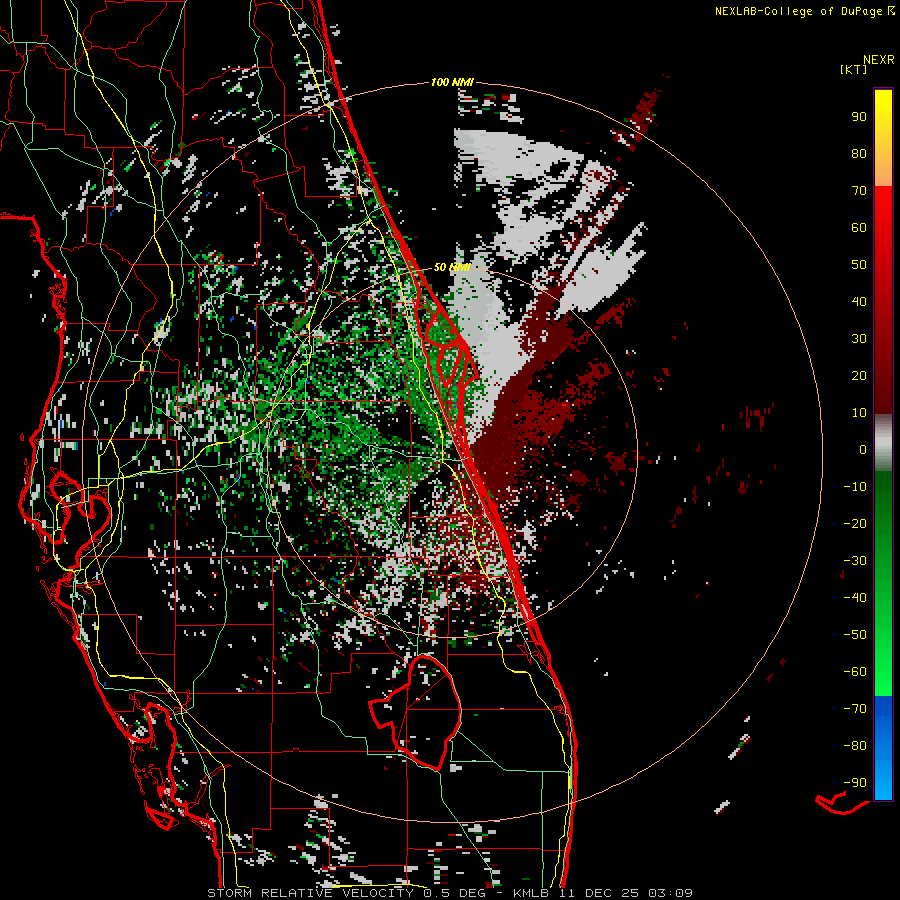
Task: Click the 90 value on velocity scale
Action: tap(859, 117)
